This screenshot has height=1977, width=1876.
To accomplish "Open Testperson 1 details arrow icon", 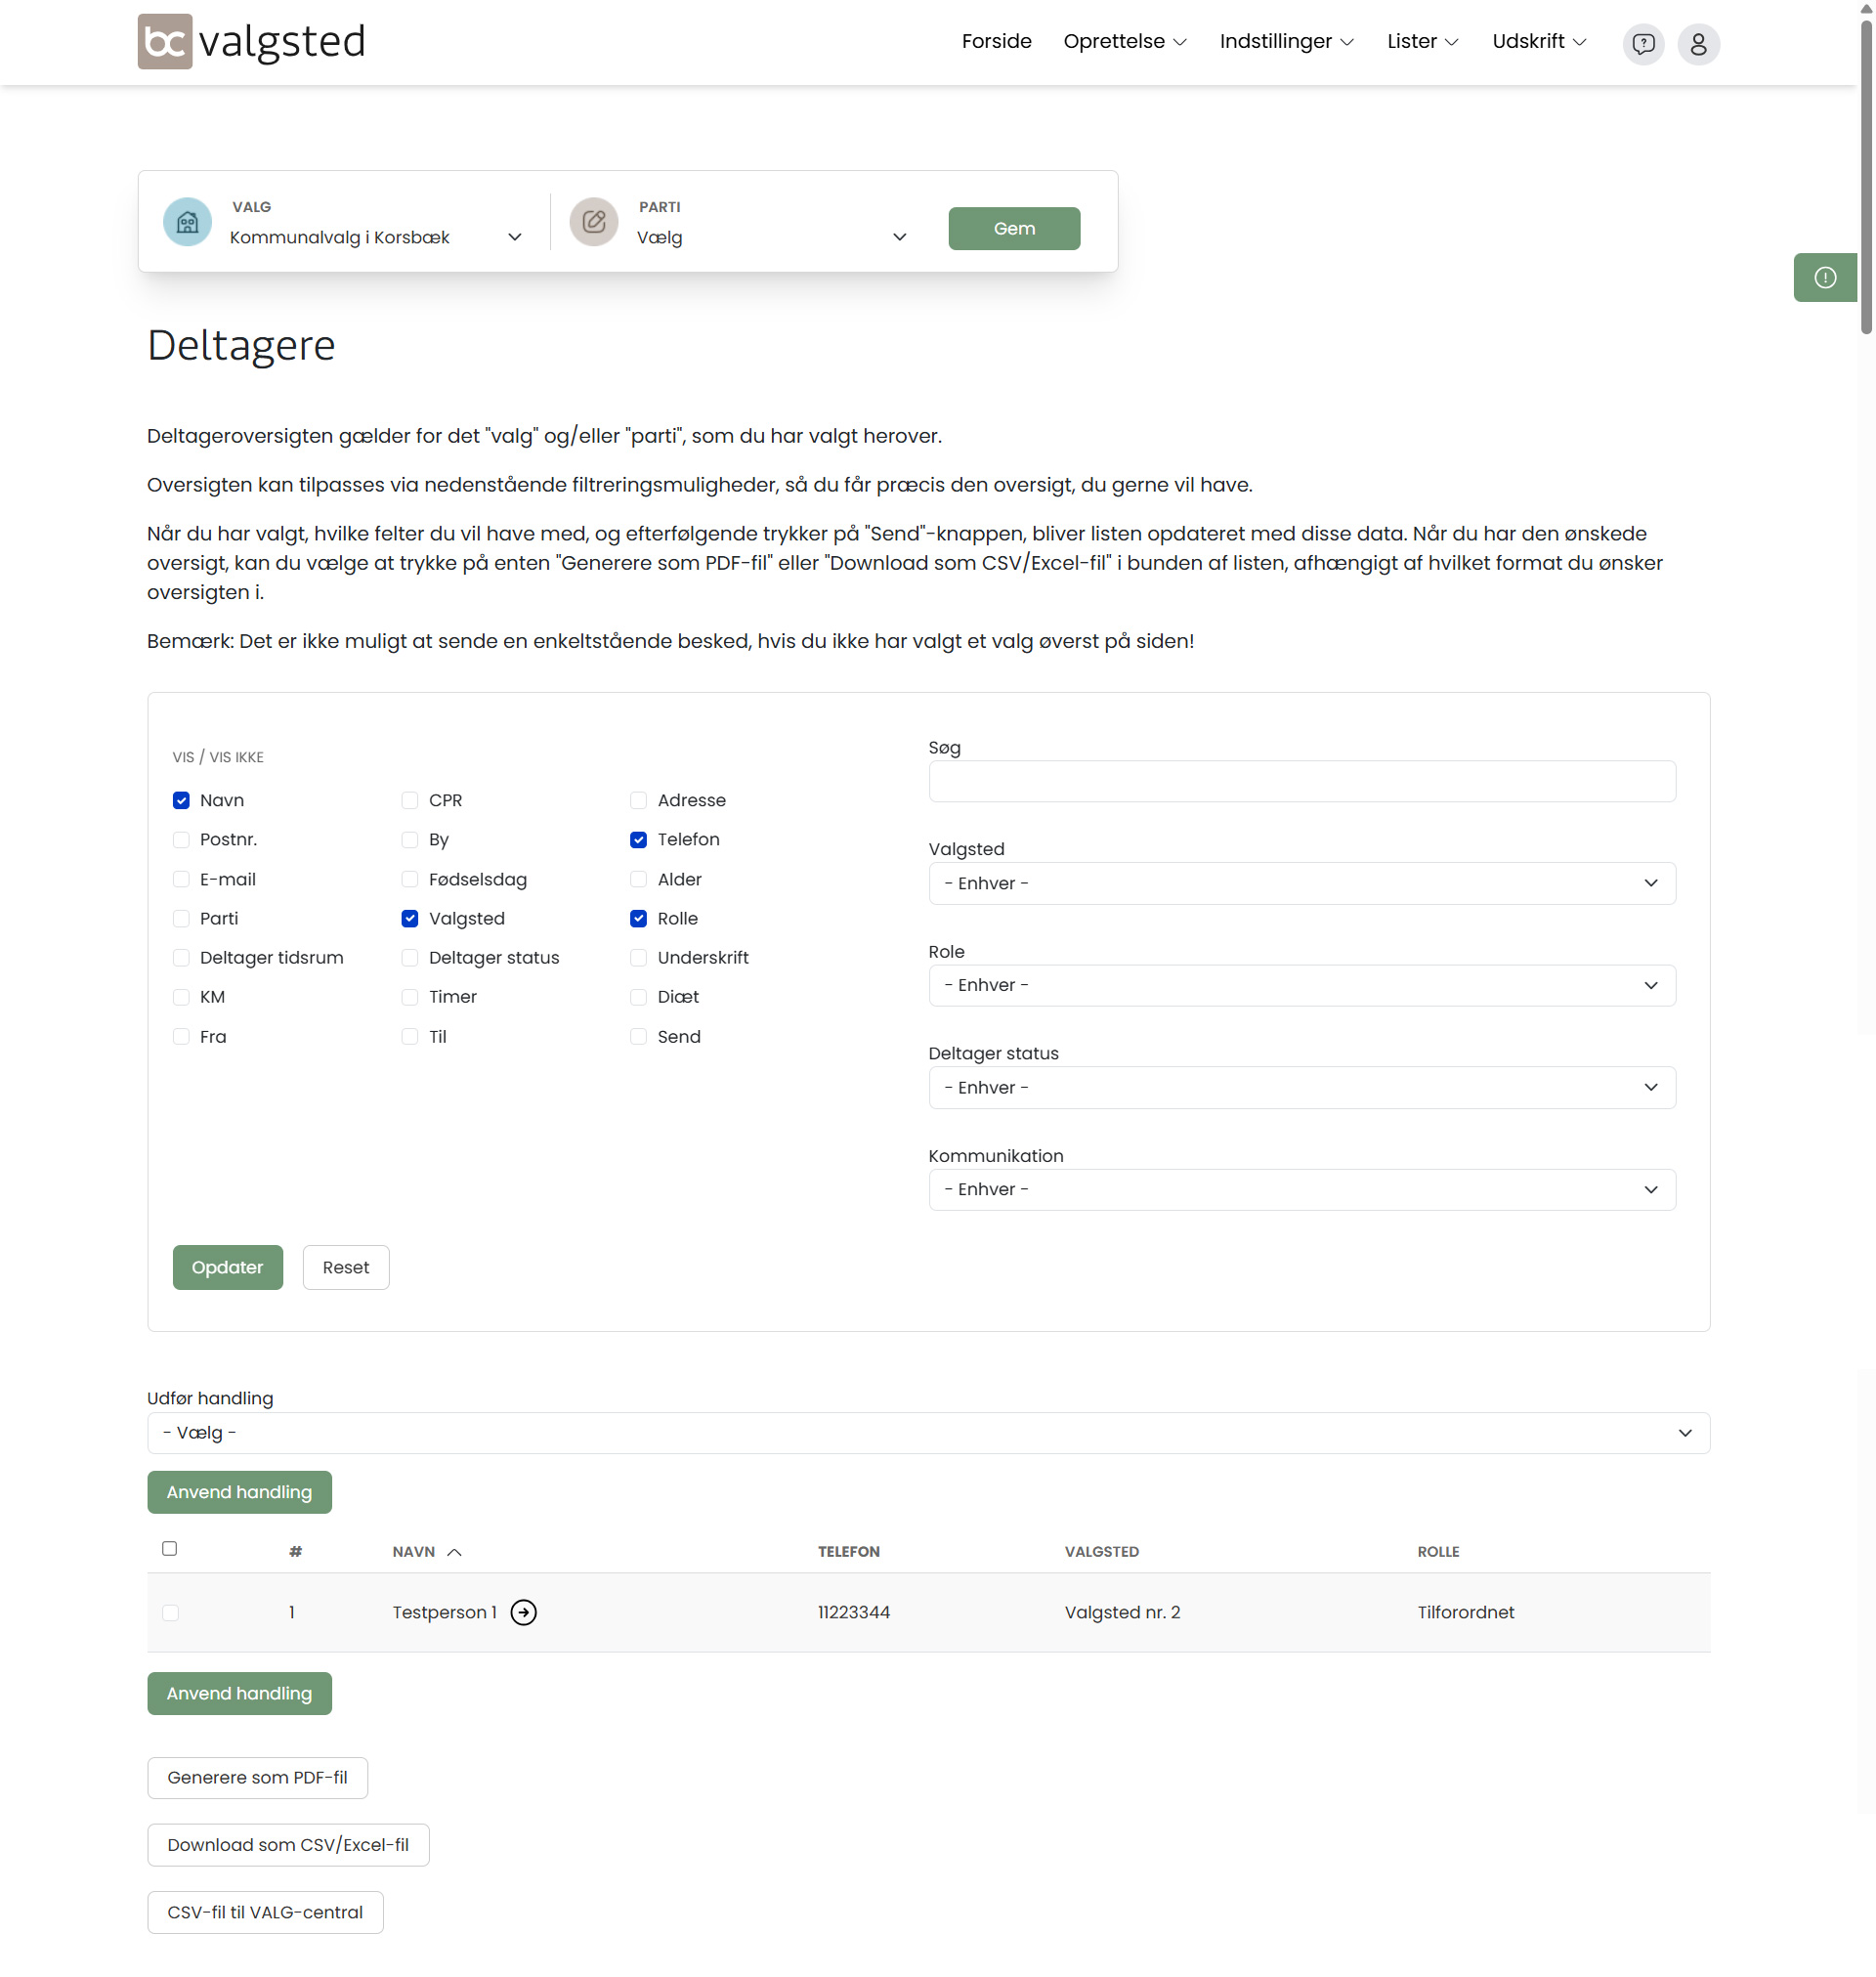I will 523,1612.
